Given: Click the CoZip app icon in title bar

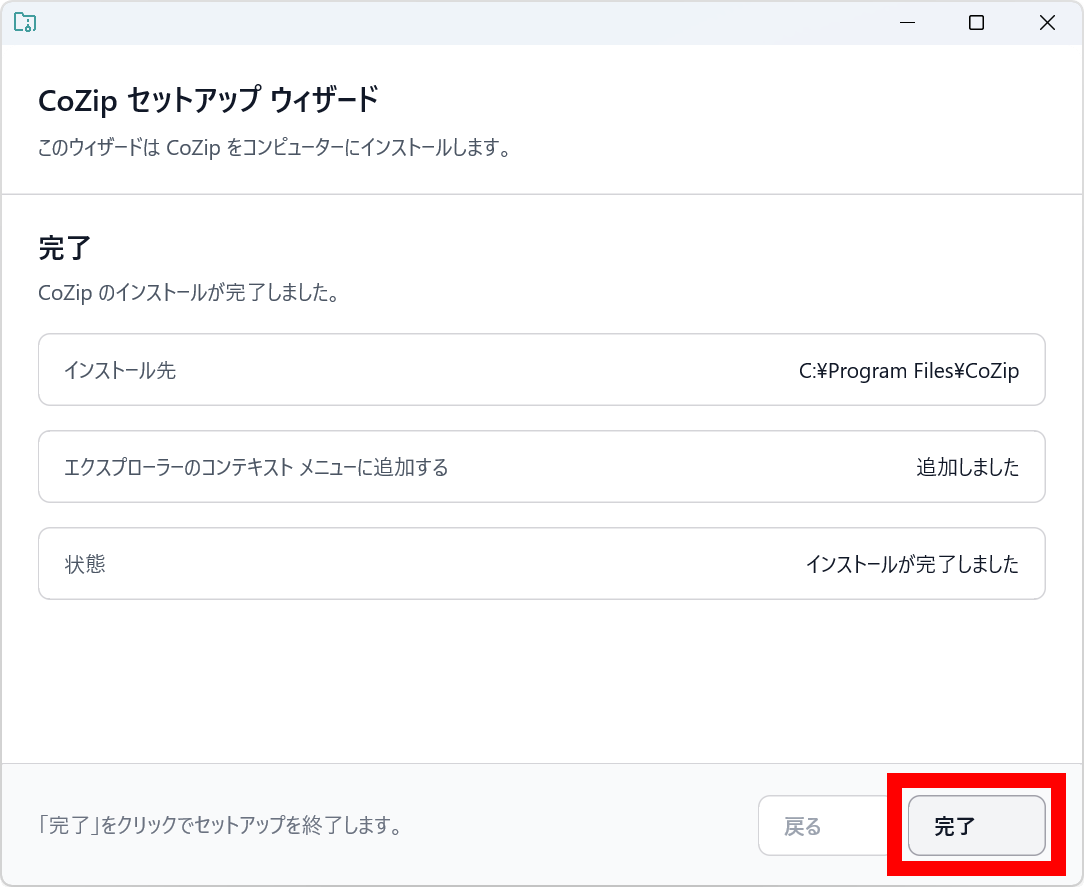Looking at the screenshot, I should pos(25,23).
